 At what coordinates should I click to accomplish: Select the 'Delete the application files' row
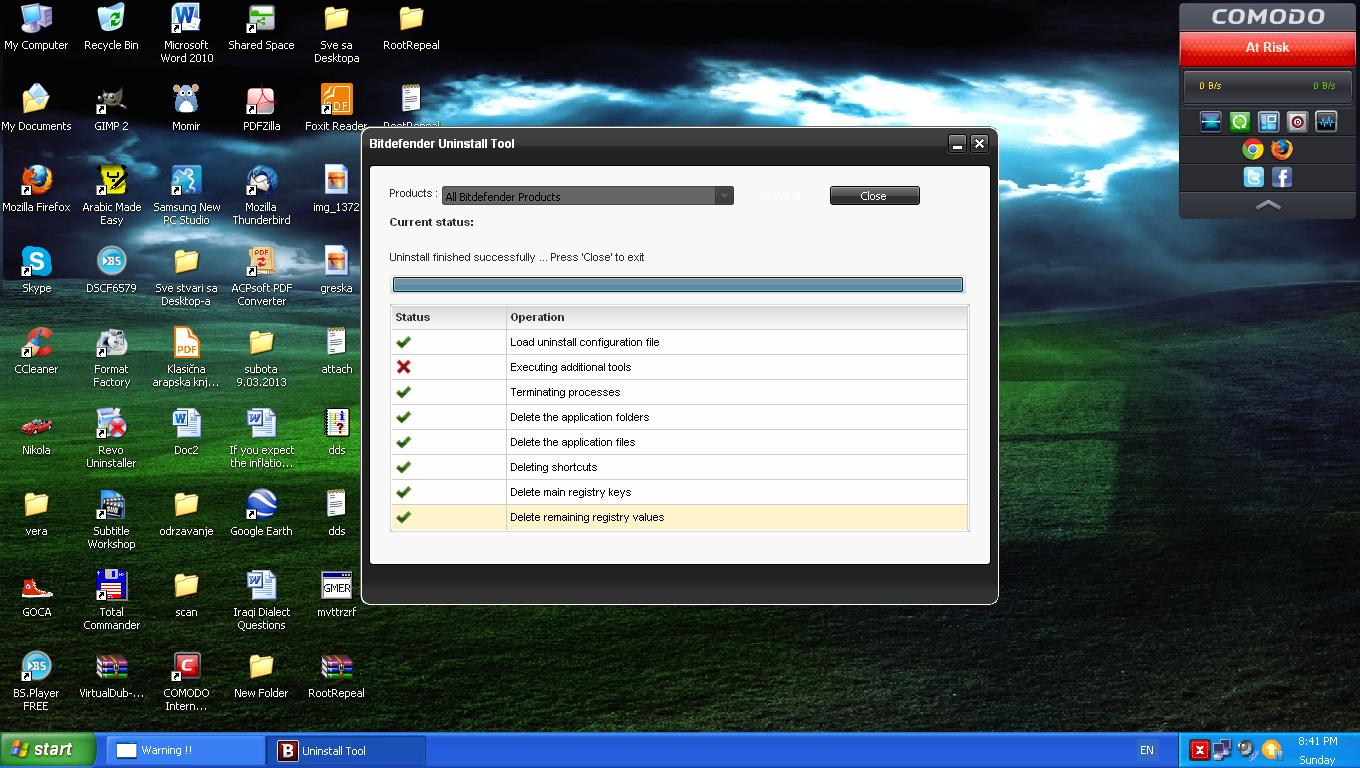click(x=679, y=442)
